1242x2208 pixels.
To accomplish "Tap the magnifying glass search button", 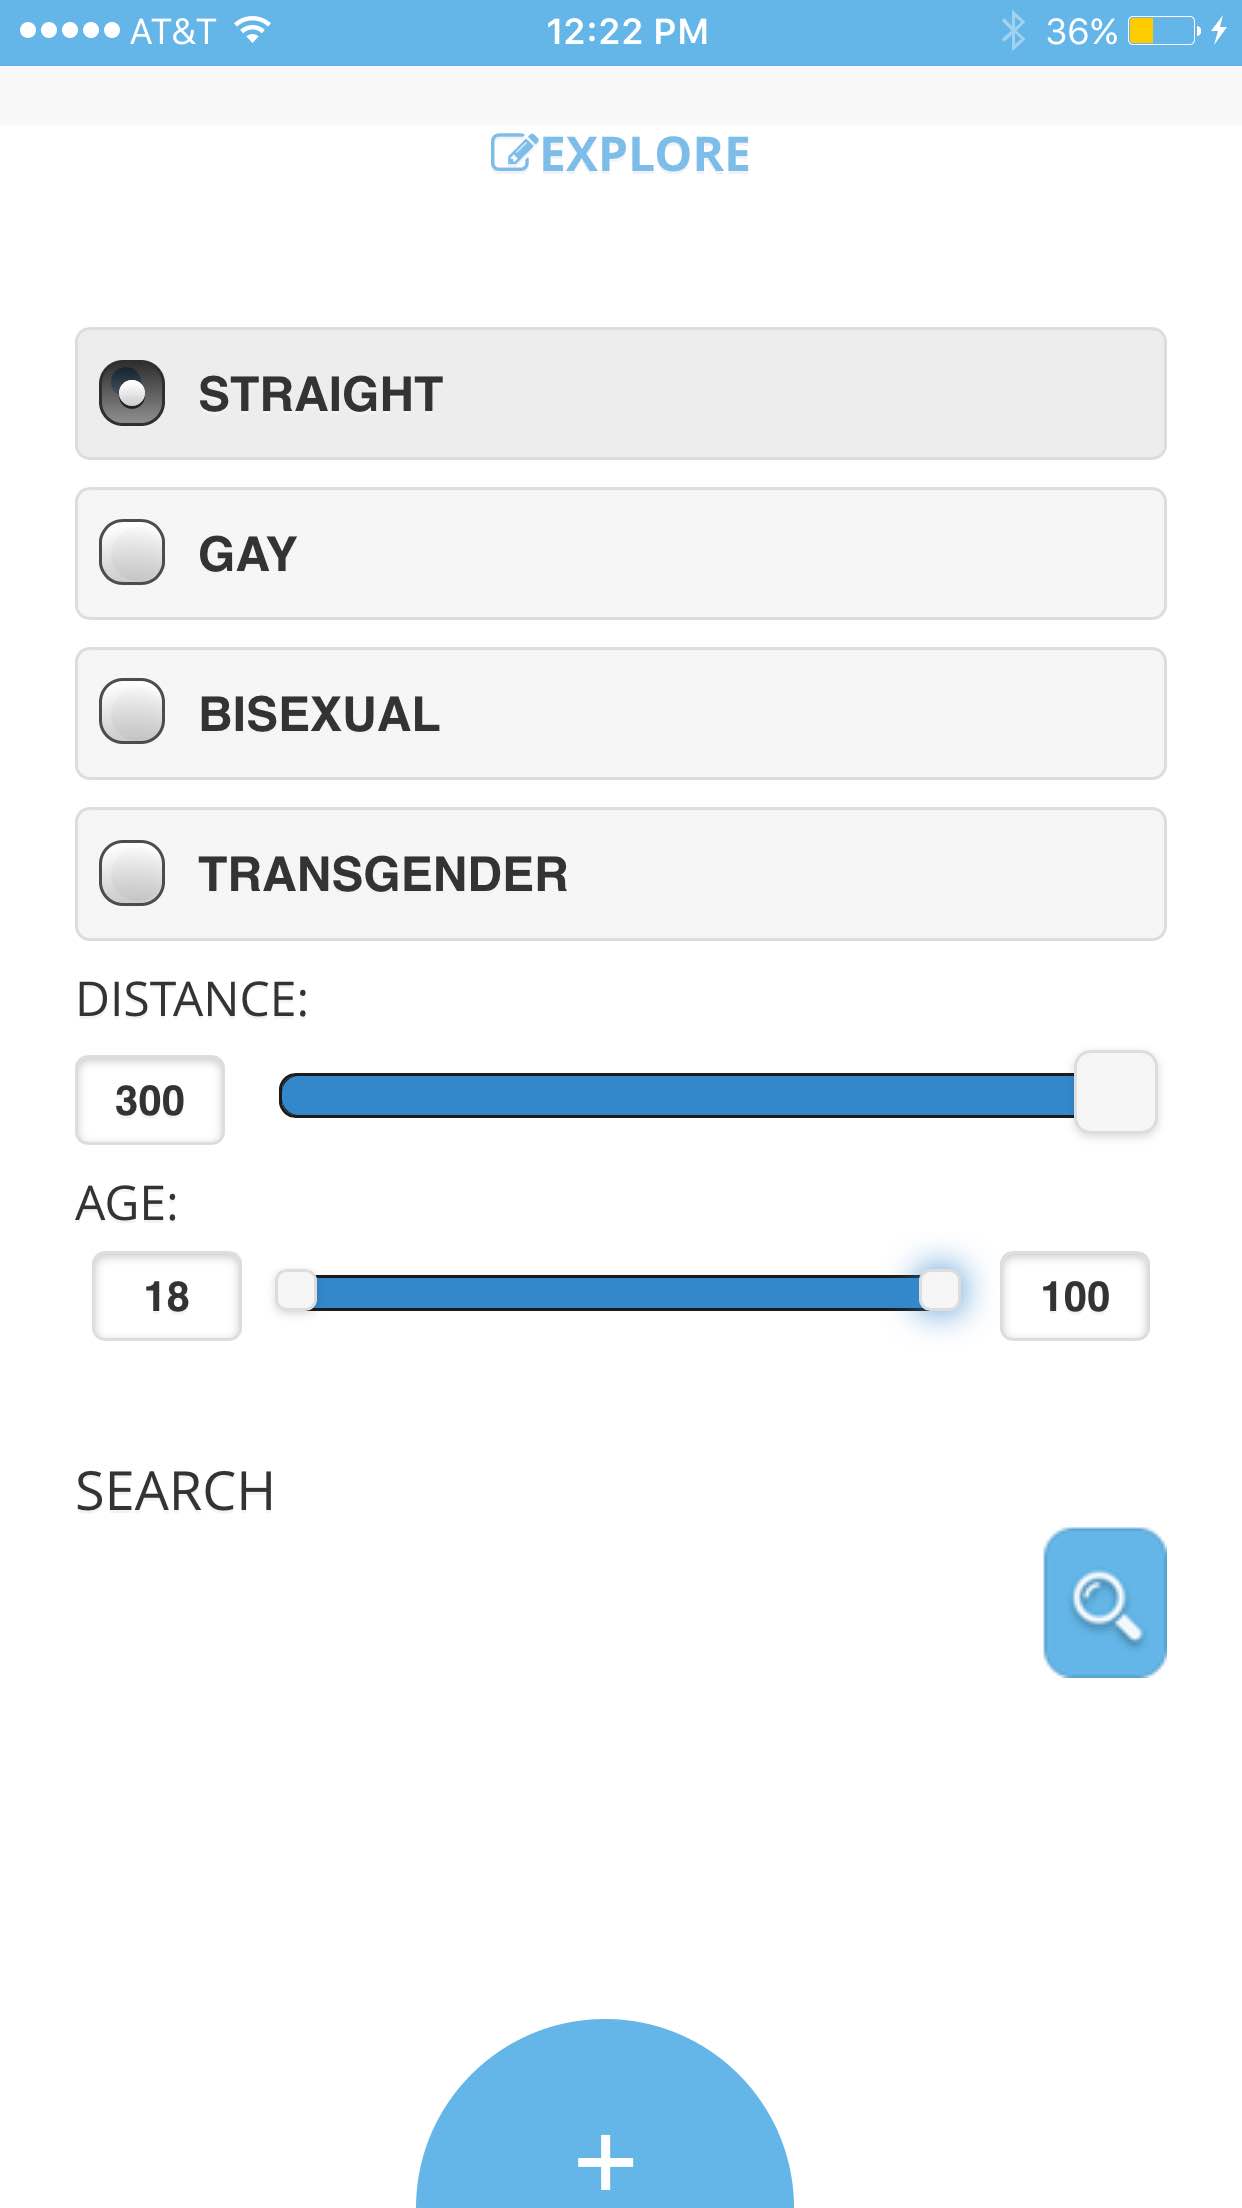I will 1105,1602.
